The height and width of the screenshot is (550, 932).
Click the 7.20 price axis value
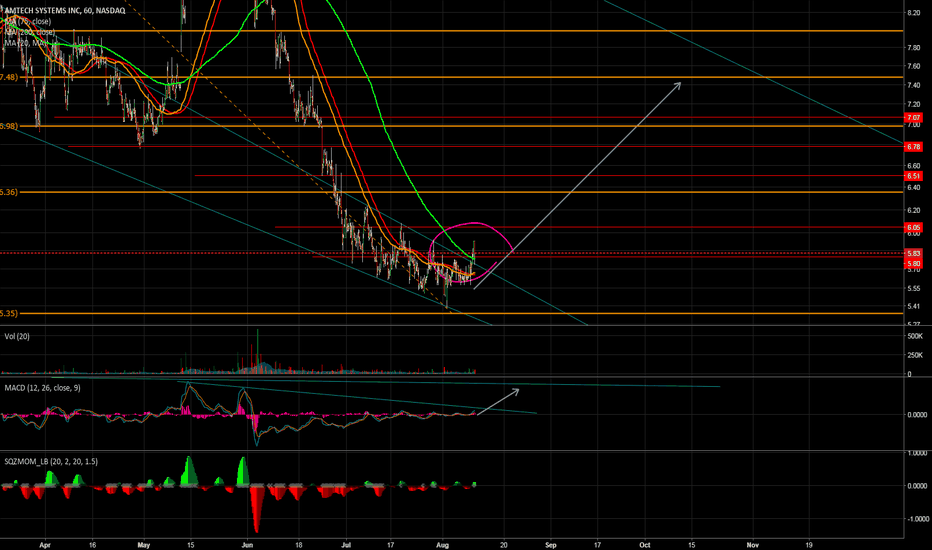pyautogui.click(x=914, y=105)
